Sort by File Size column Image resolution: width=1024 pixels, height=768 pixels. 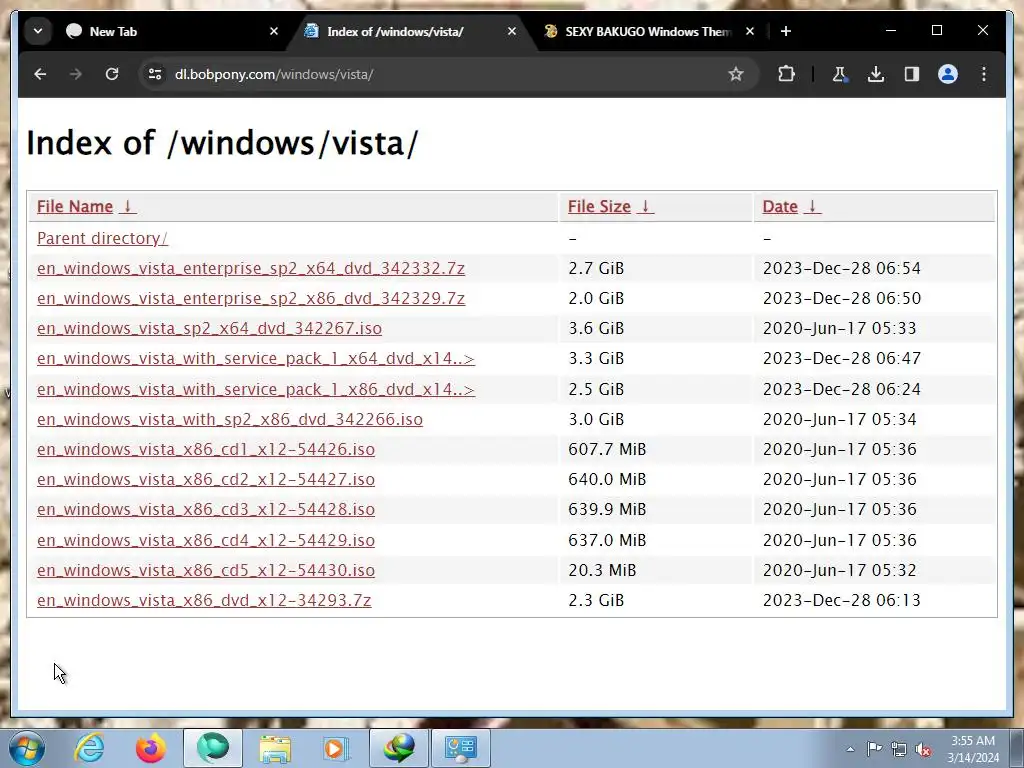[599, 206]
